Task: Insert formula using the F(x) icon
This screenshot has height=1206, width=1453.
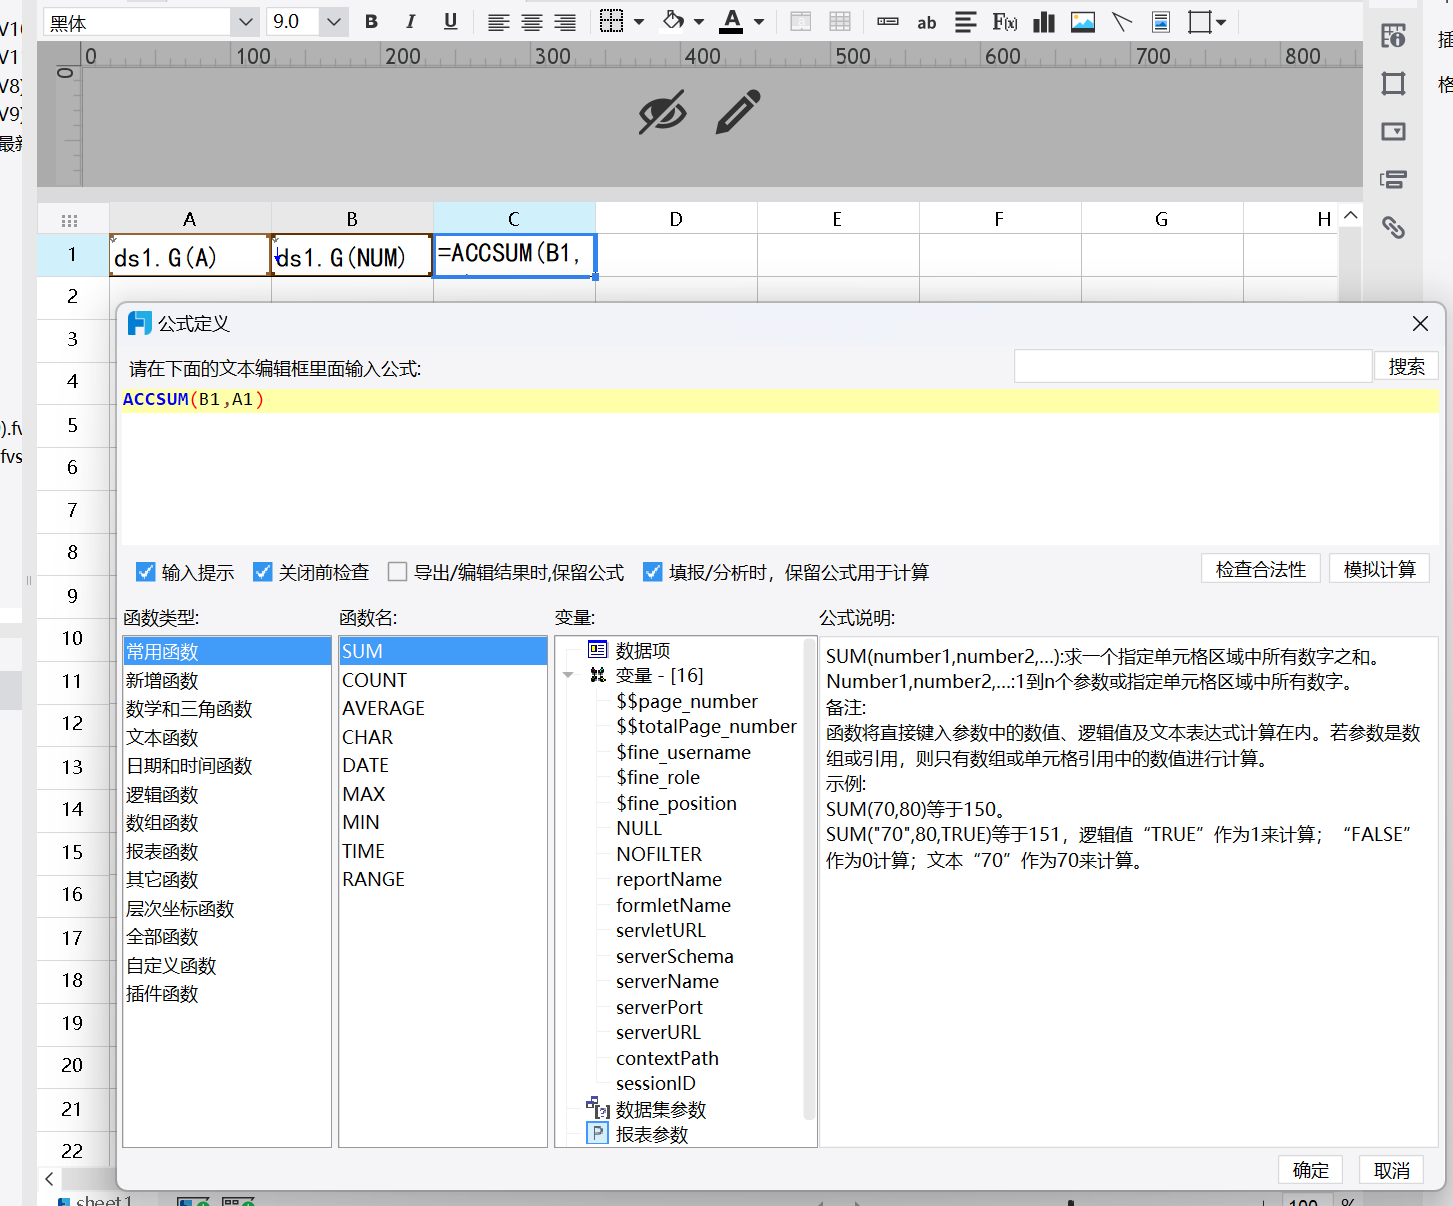Action: tap(1005, 22)
